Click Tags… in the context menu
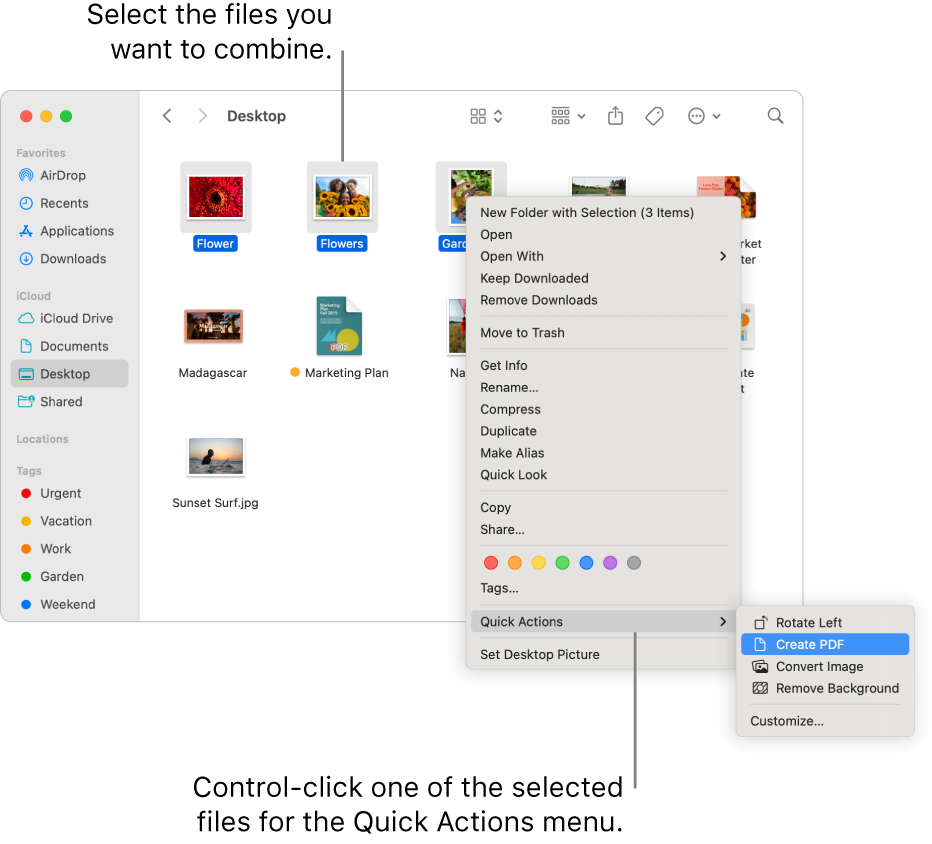Image resolution: width=932 pixels, height=844 pixels. (x=499, y=588)
